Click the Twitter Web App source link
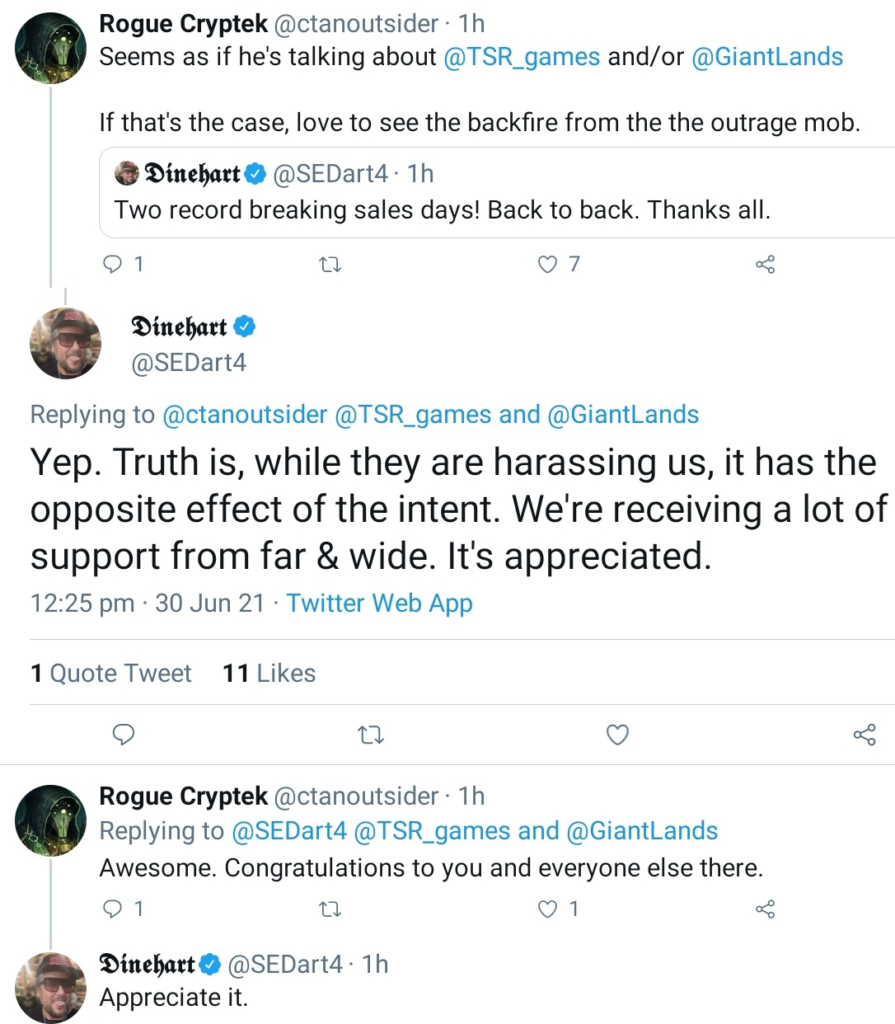The height and width of the screenshot is (1024, 895). tap(379, 603)
